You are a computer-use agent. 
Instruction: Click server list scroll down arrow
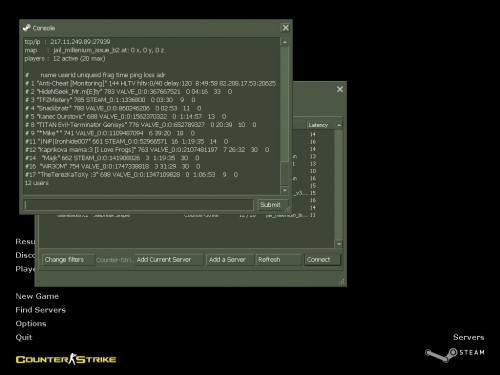[x=339, y=244]
